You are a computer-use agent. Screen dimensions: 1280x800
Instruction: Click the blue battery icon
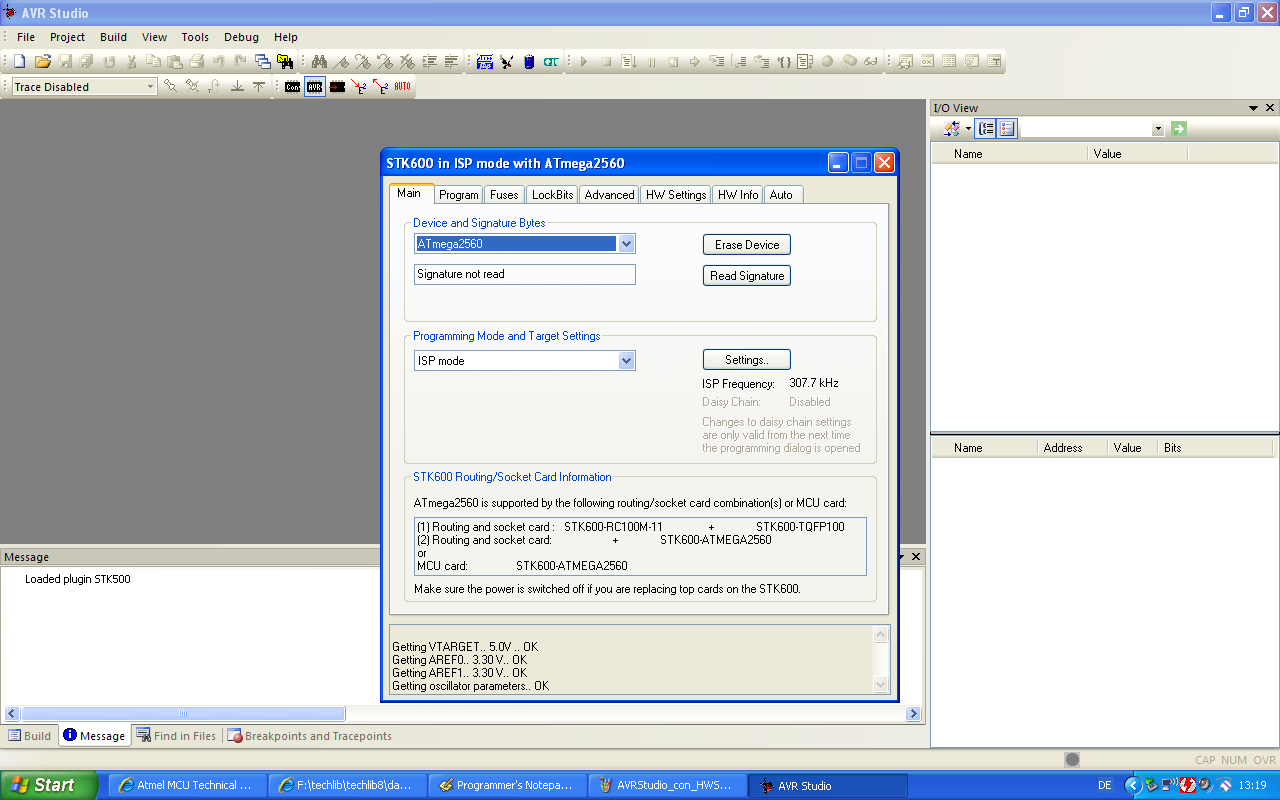(x=529, y=62)
